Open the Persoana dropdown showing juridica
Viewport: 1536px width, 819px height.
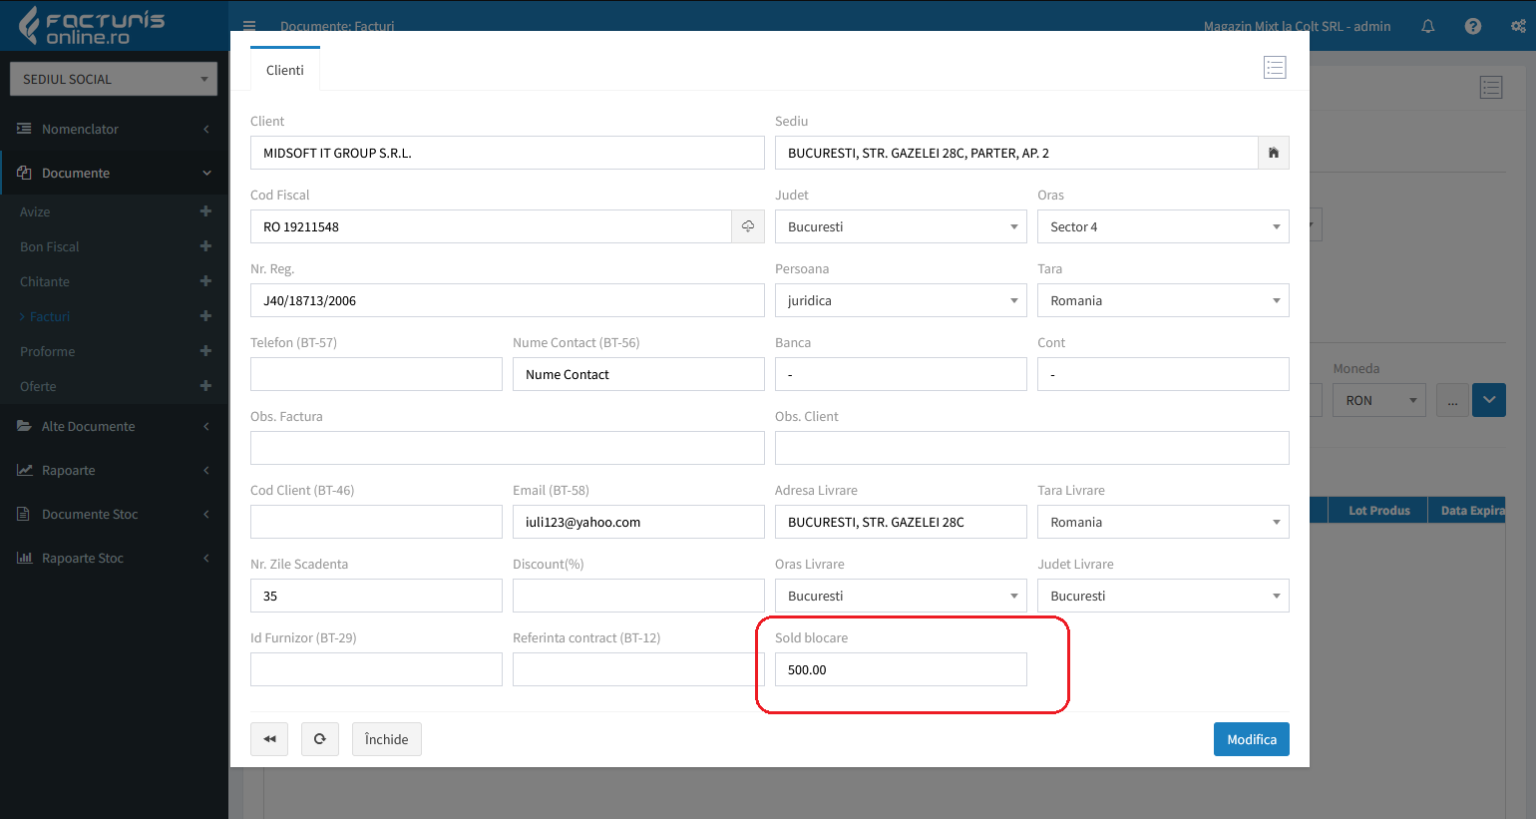900,301
